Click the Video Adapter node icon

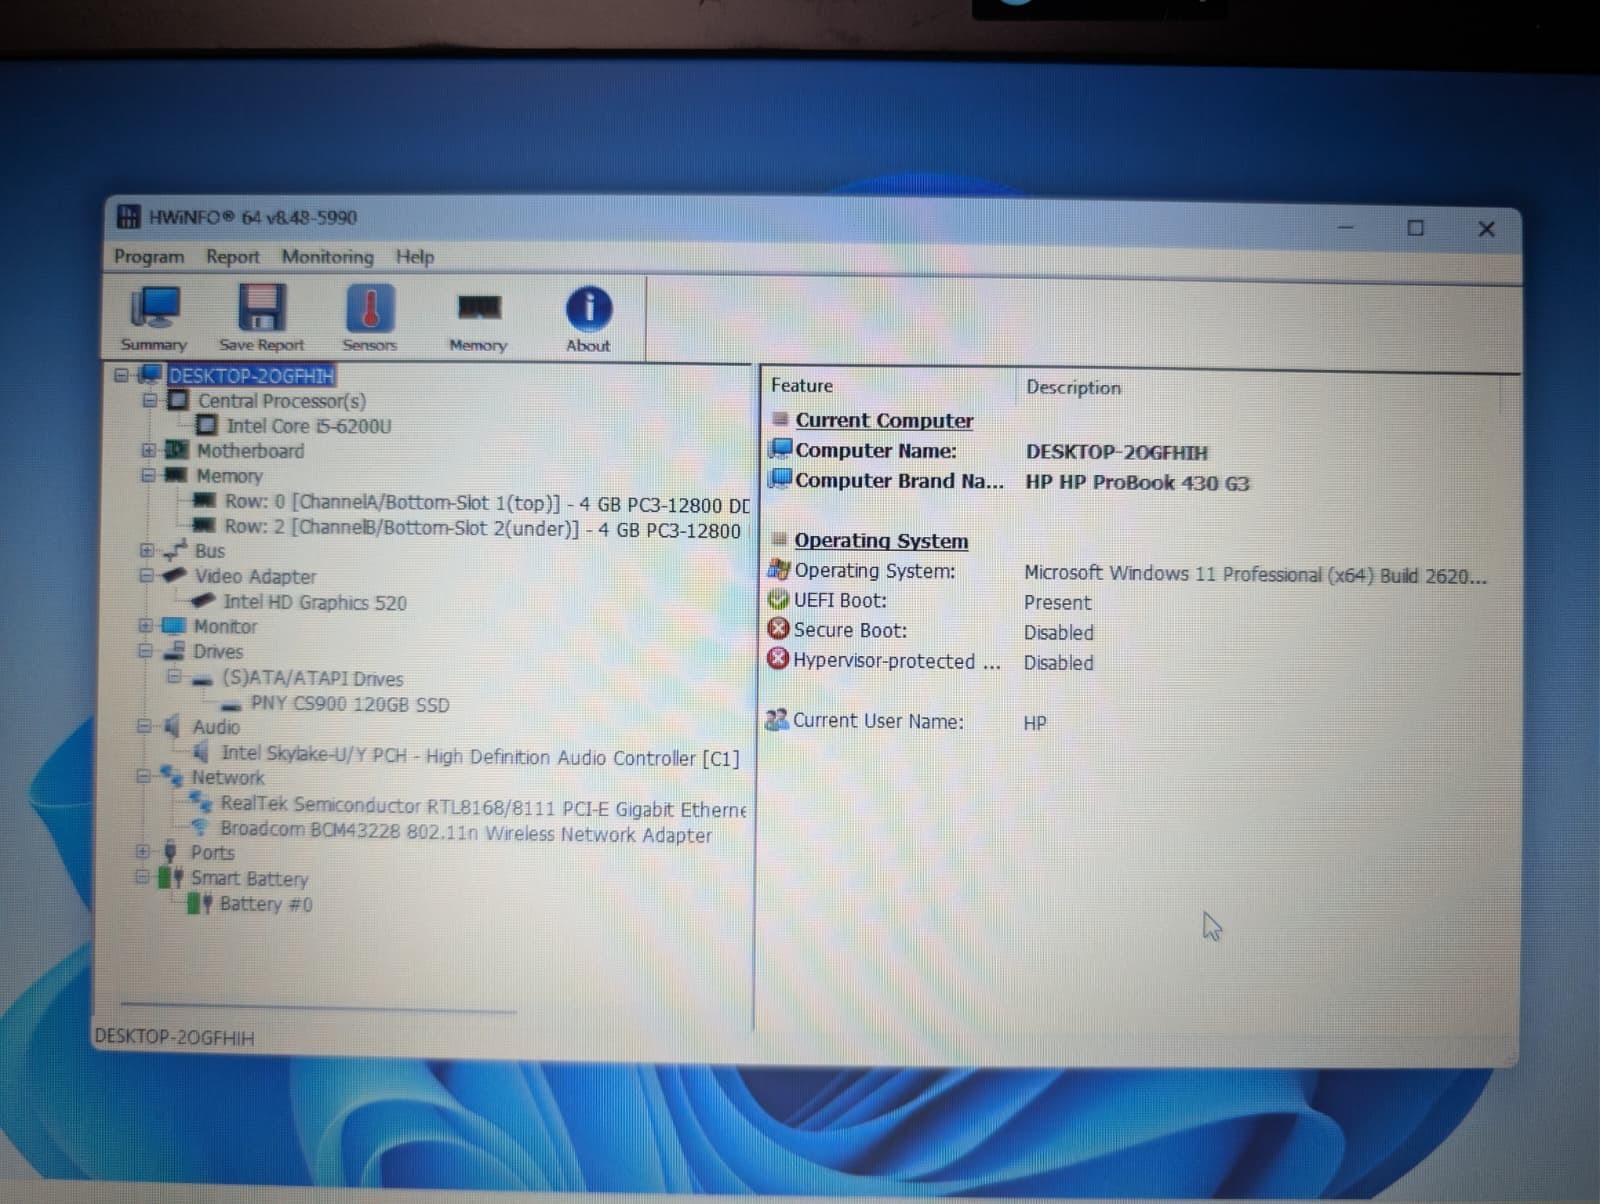click(x=175, y=575)
